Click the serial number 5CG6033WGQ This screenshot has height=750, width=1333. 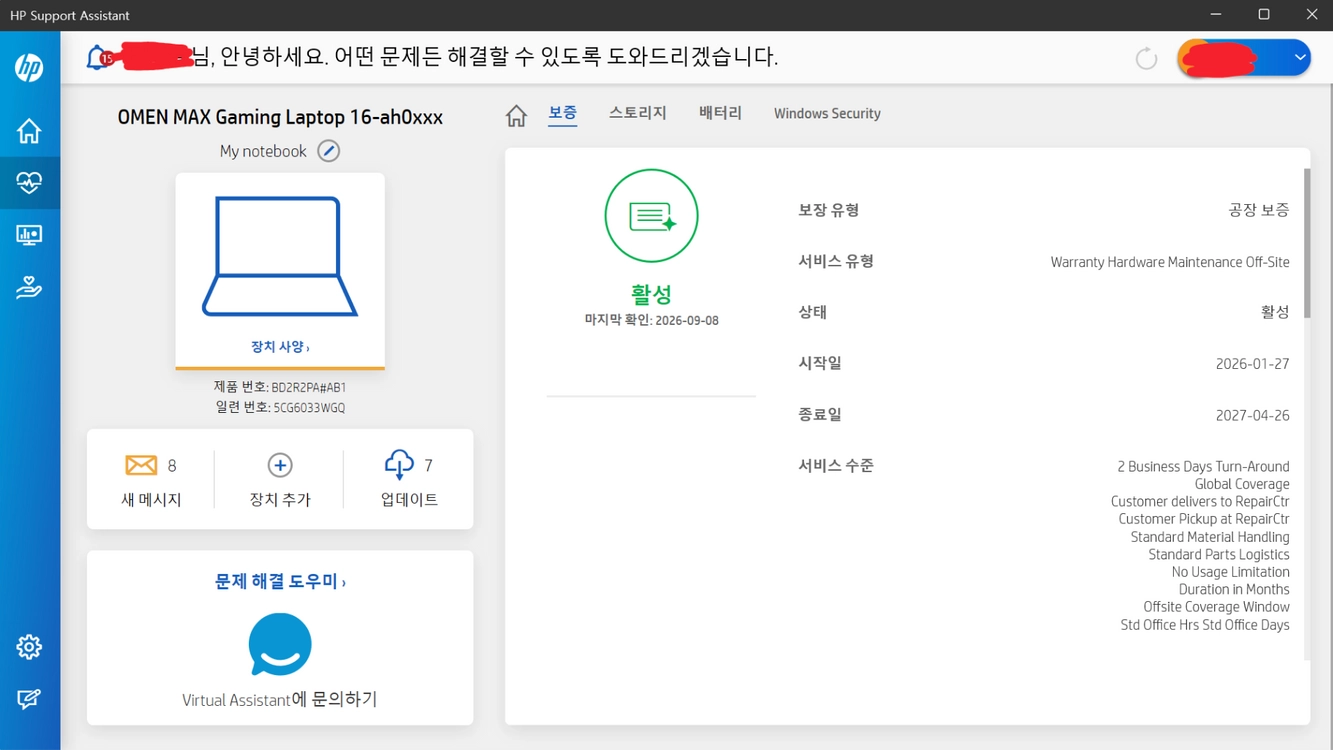click(309, 408)
